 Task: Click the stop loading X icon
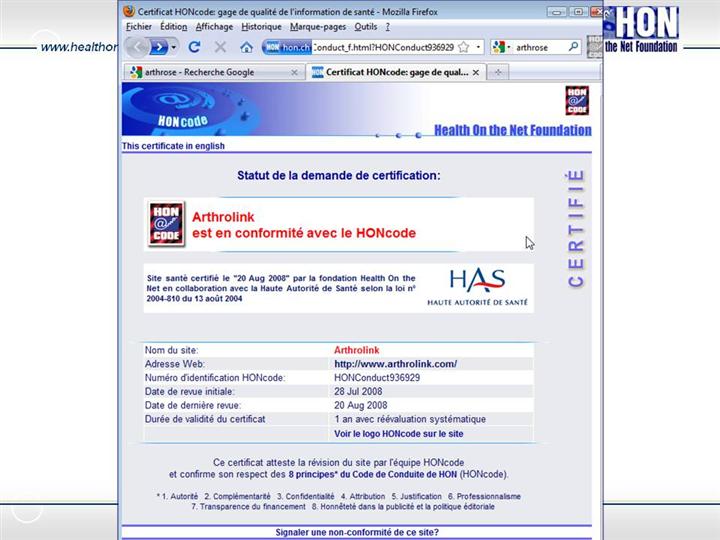tap(220, 47)
